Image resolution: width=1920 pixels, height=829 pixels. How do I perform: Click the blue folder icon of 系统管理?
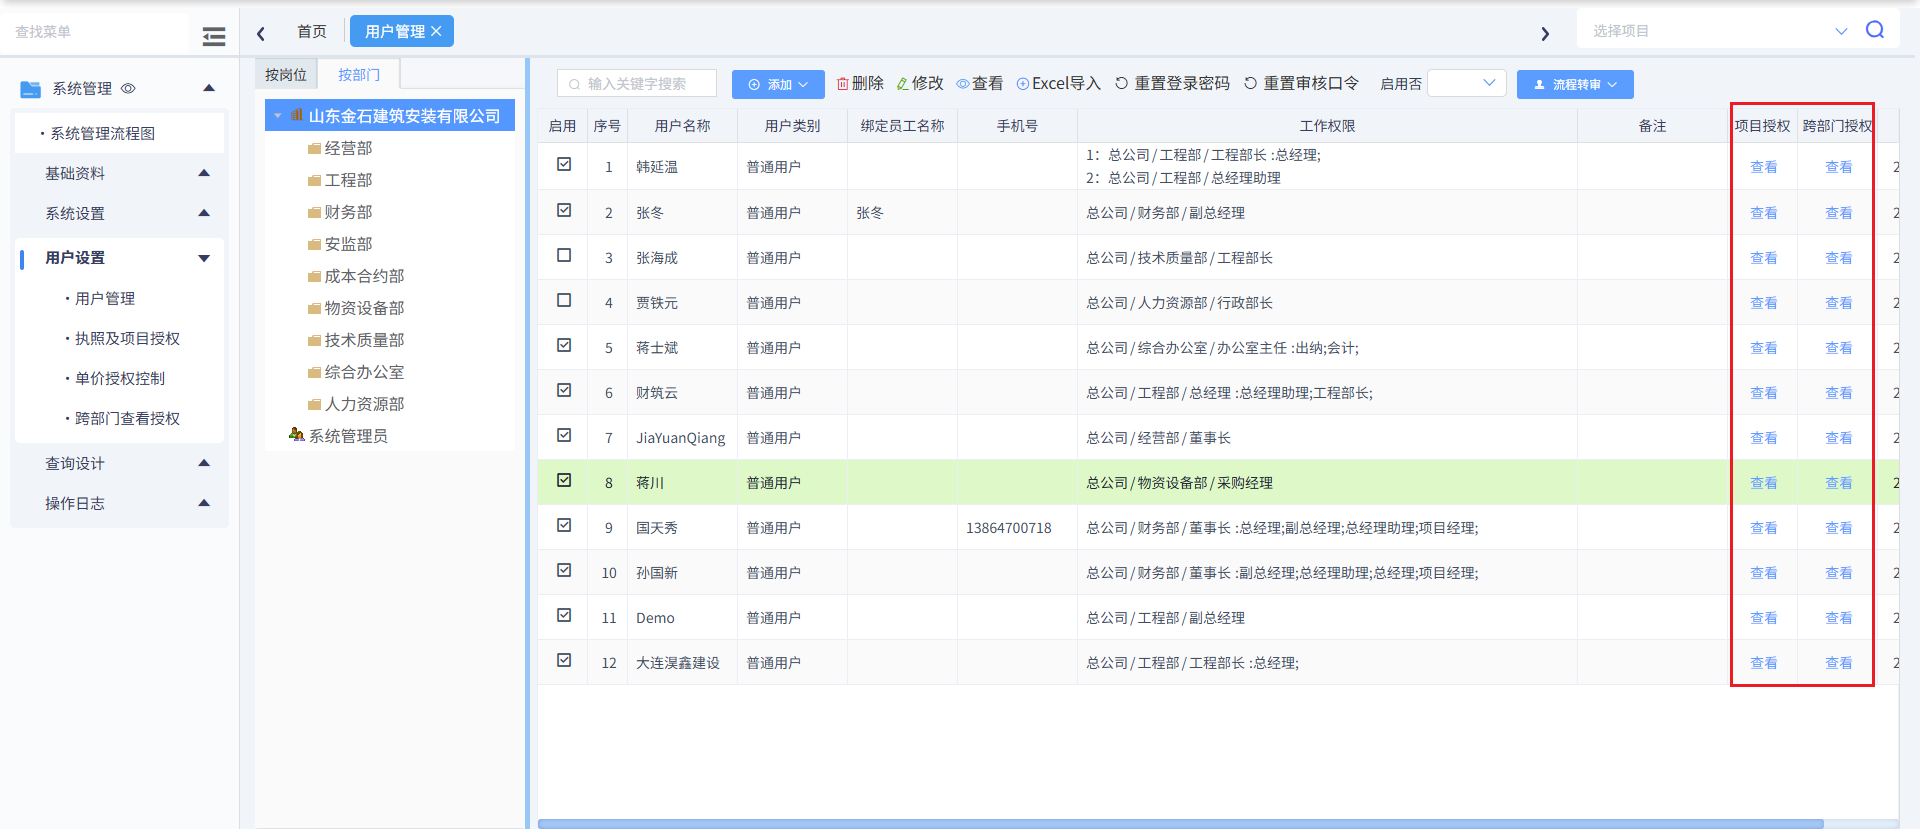[31, 89]
